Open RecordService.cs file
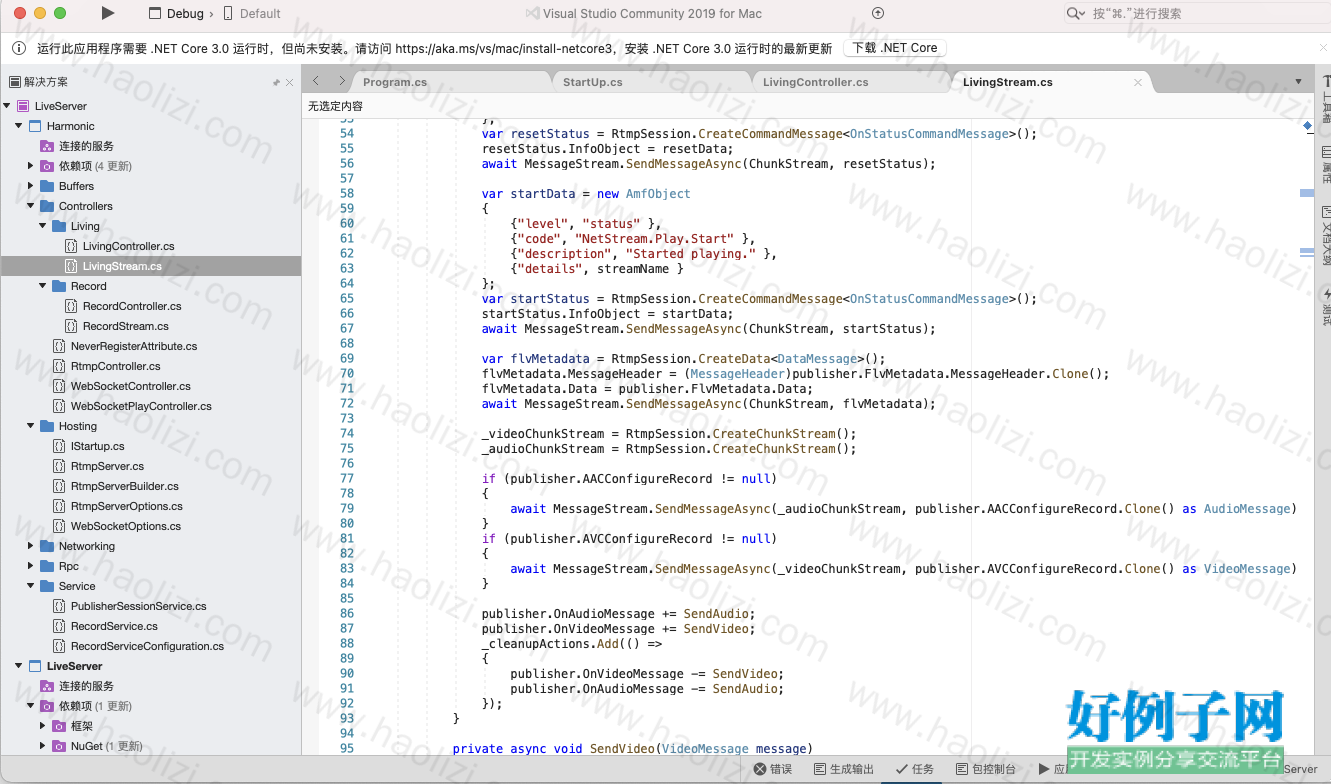1331x784 pixels. (114, 626)
